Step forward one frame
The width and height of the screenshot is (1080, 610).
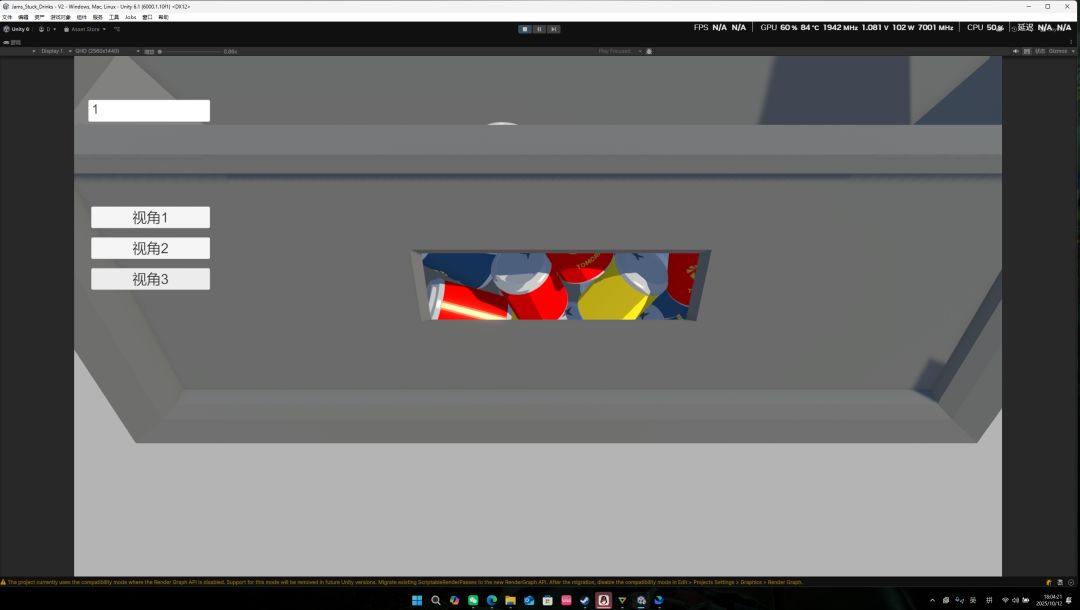click(x=553, y=29)
